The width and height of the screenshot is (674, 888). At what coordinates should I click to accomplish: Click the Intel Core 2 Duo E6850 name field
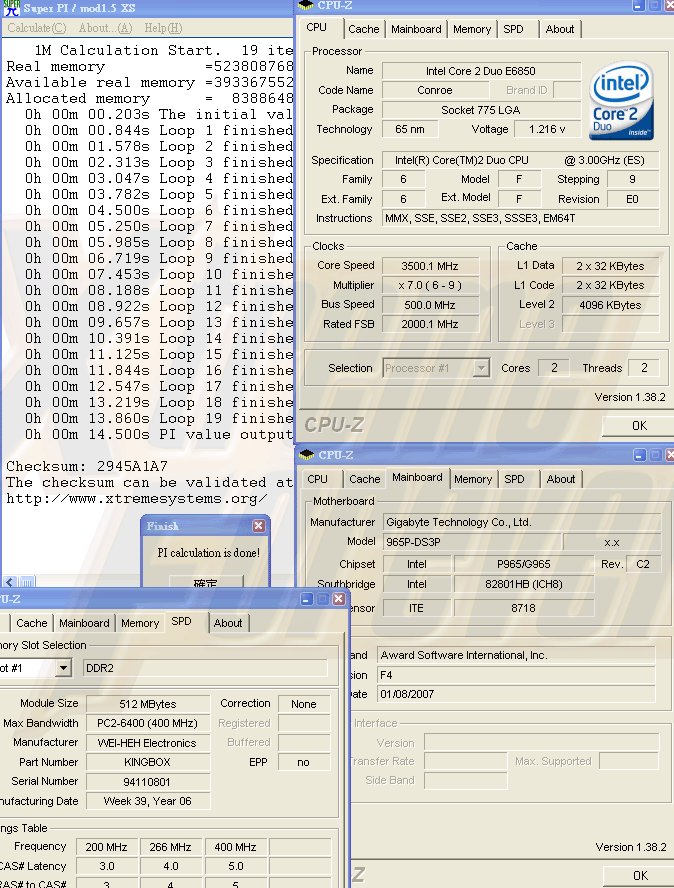[481, 71]
